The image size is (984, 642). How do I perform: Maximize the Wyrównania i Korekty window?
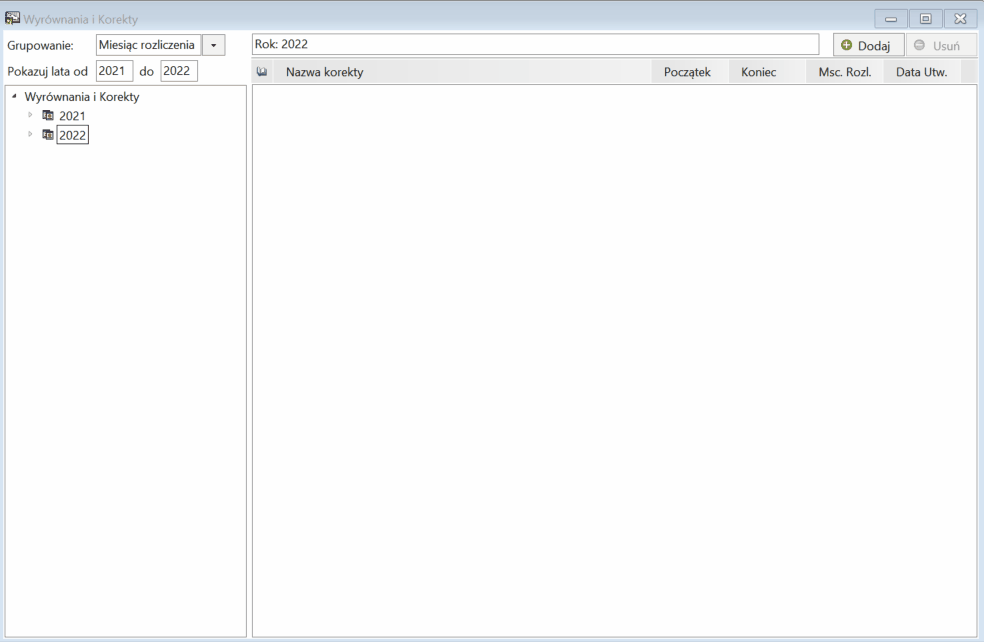(x=926, y=19)
